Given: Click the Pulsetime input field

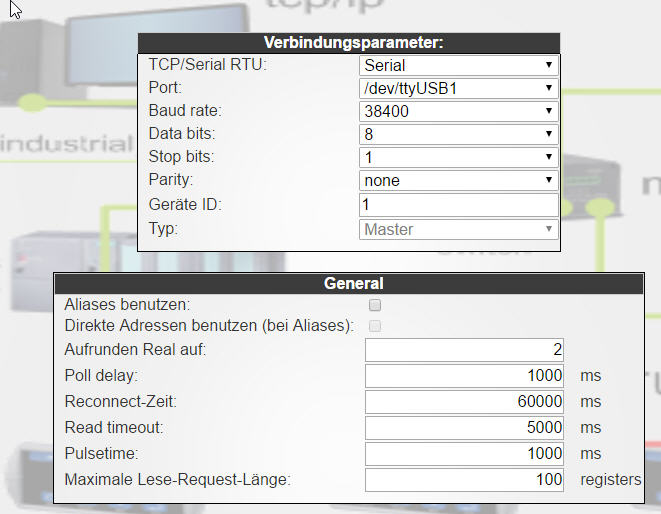Looking at the screenshot, I should (464, 454).
